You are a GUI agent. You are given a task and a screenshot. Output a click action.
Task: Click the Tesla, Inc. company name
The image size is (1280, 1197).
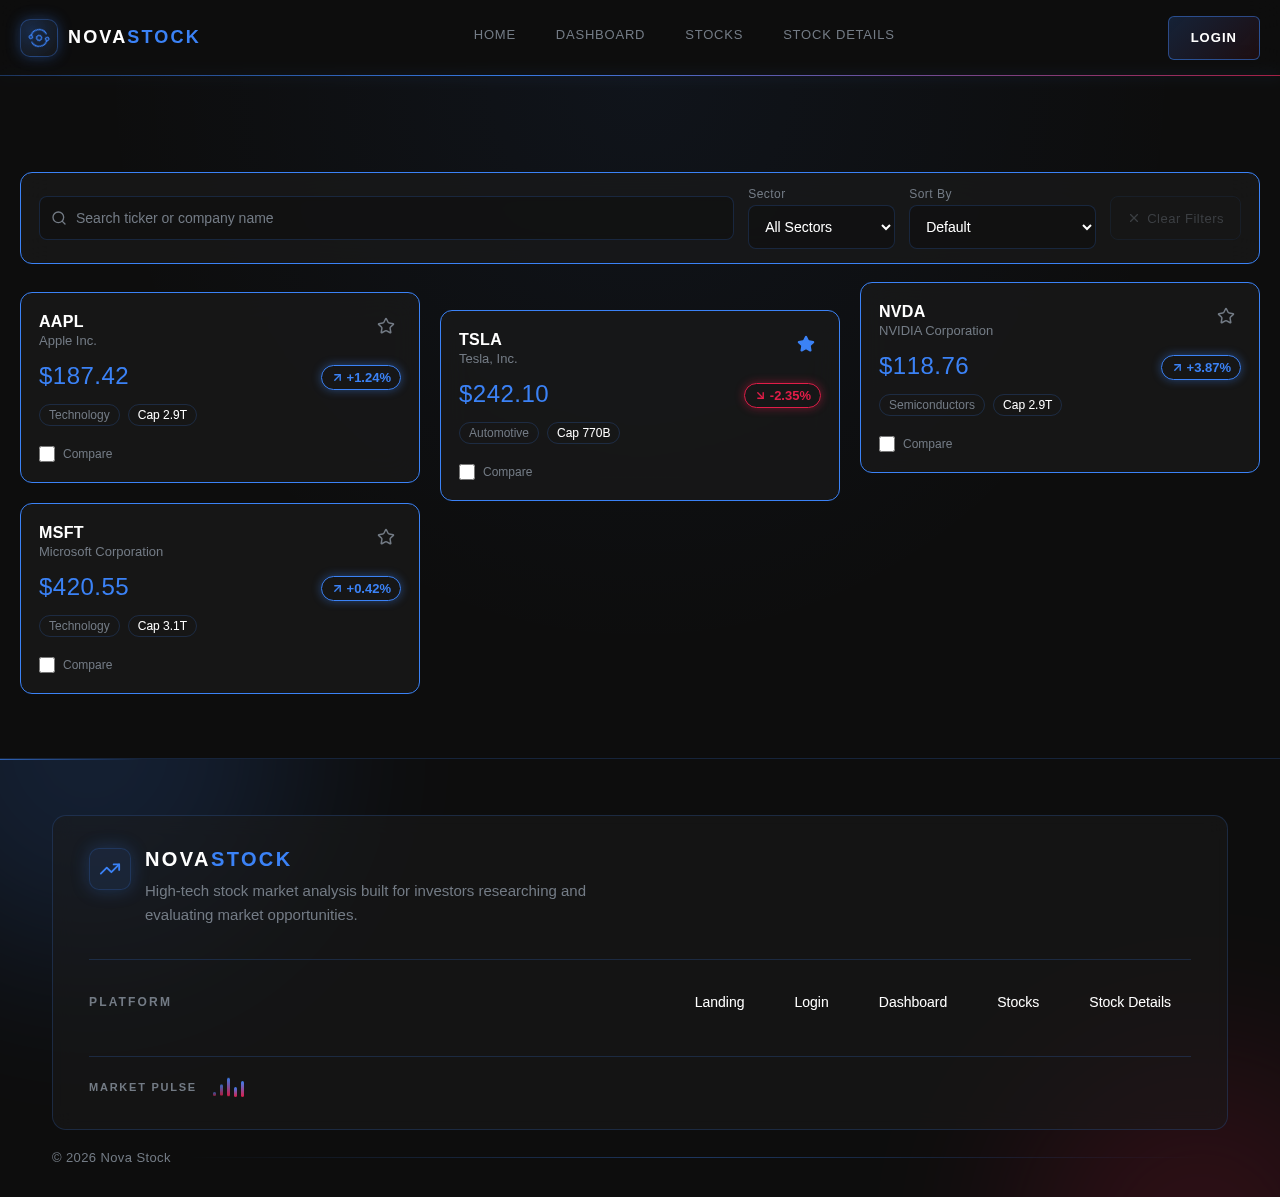click(x=488, y=359)
